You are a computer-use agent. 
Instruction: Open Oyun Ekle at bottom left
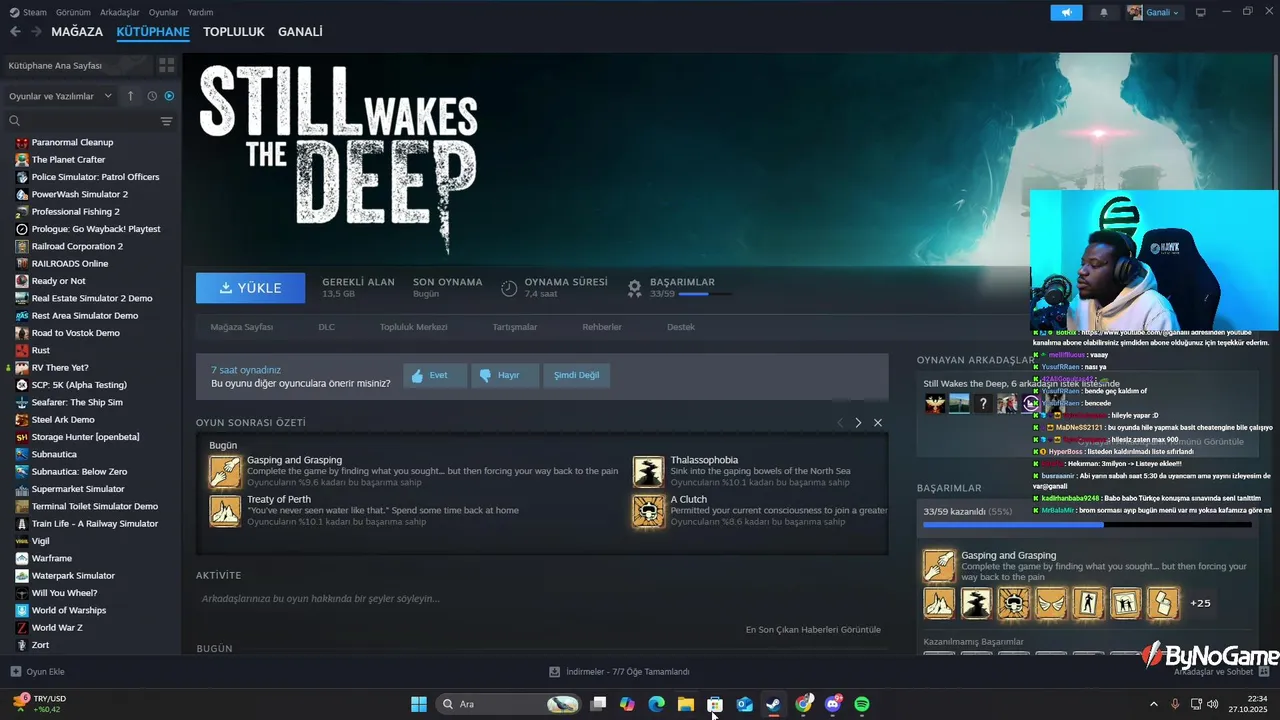(x=37, y=672)
